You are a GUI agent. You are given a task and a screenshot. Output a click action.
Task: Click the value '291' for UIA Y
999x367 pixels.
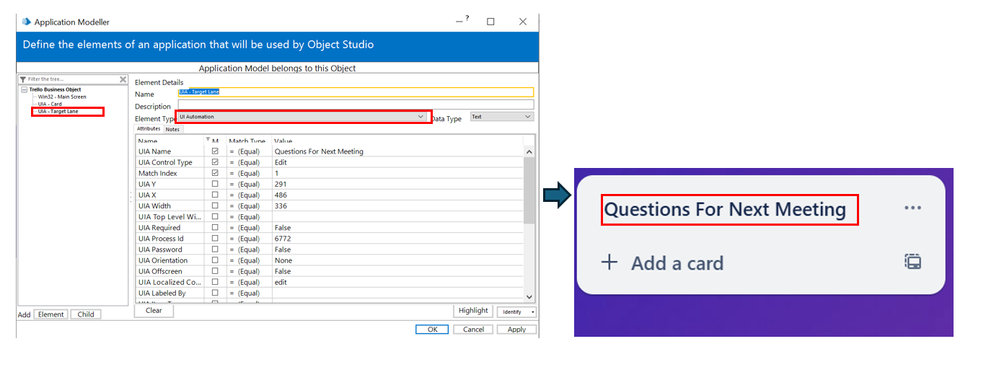[280, 184]
